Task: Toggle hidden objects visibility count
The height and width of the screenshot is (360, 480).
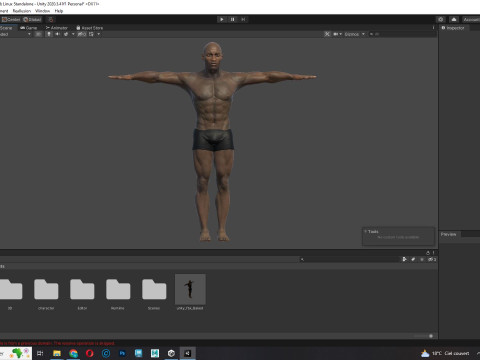Action: pos(82,34)
